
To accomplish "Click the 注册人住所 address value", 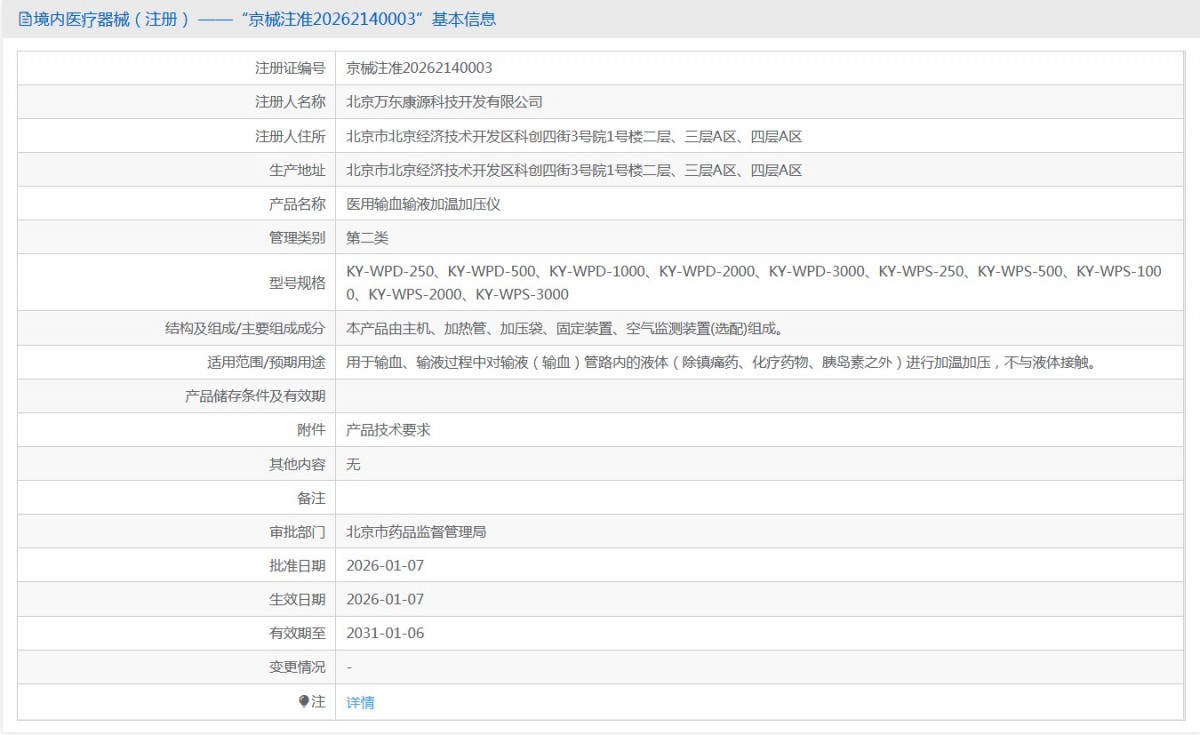I will coord(574,136).
